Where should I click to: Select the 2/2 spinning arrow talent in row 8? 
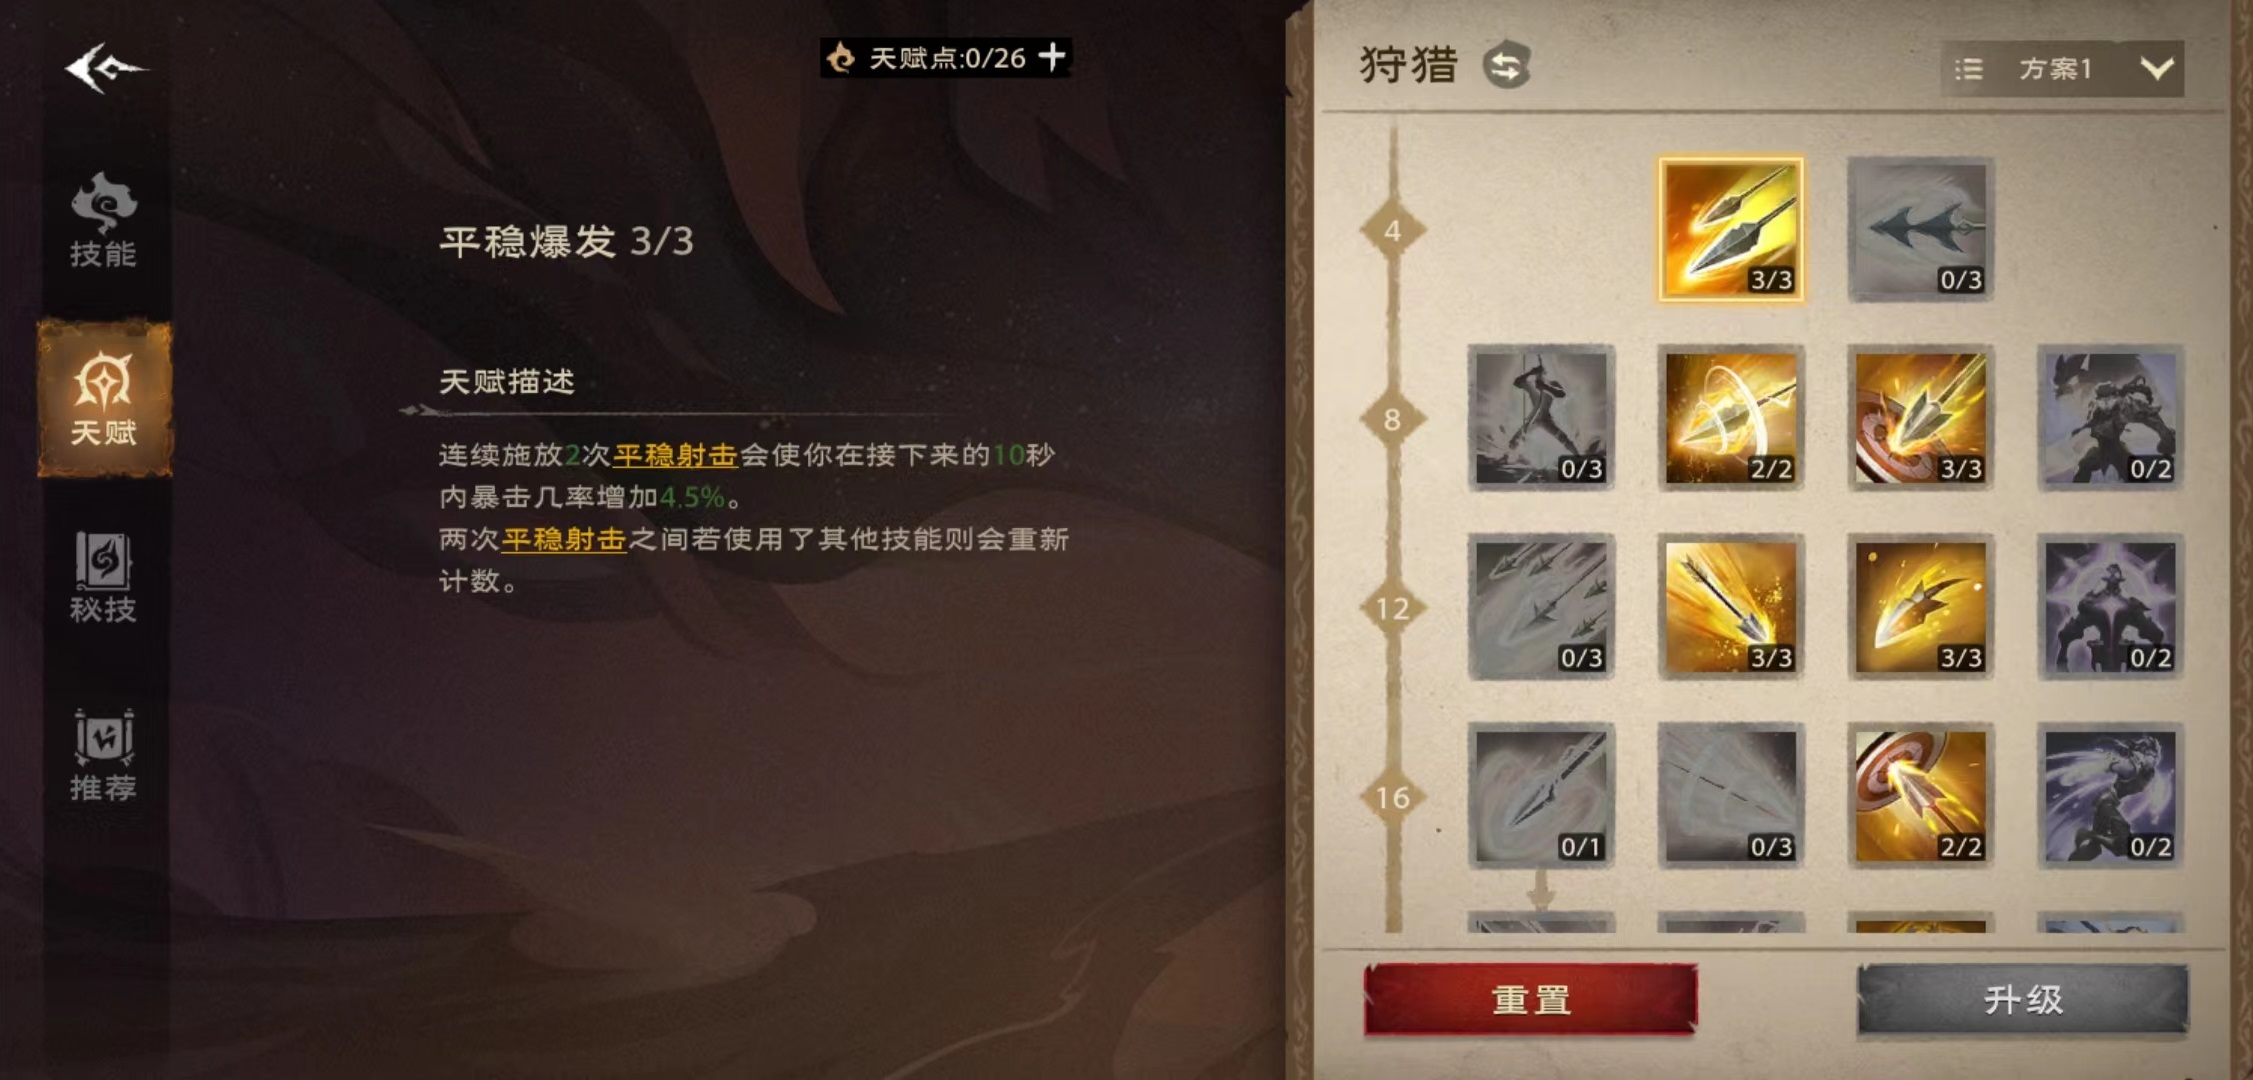tap(1731, 418)
